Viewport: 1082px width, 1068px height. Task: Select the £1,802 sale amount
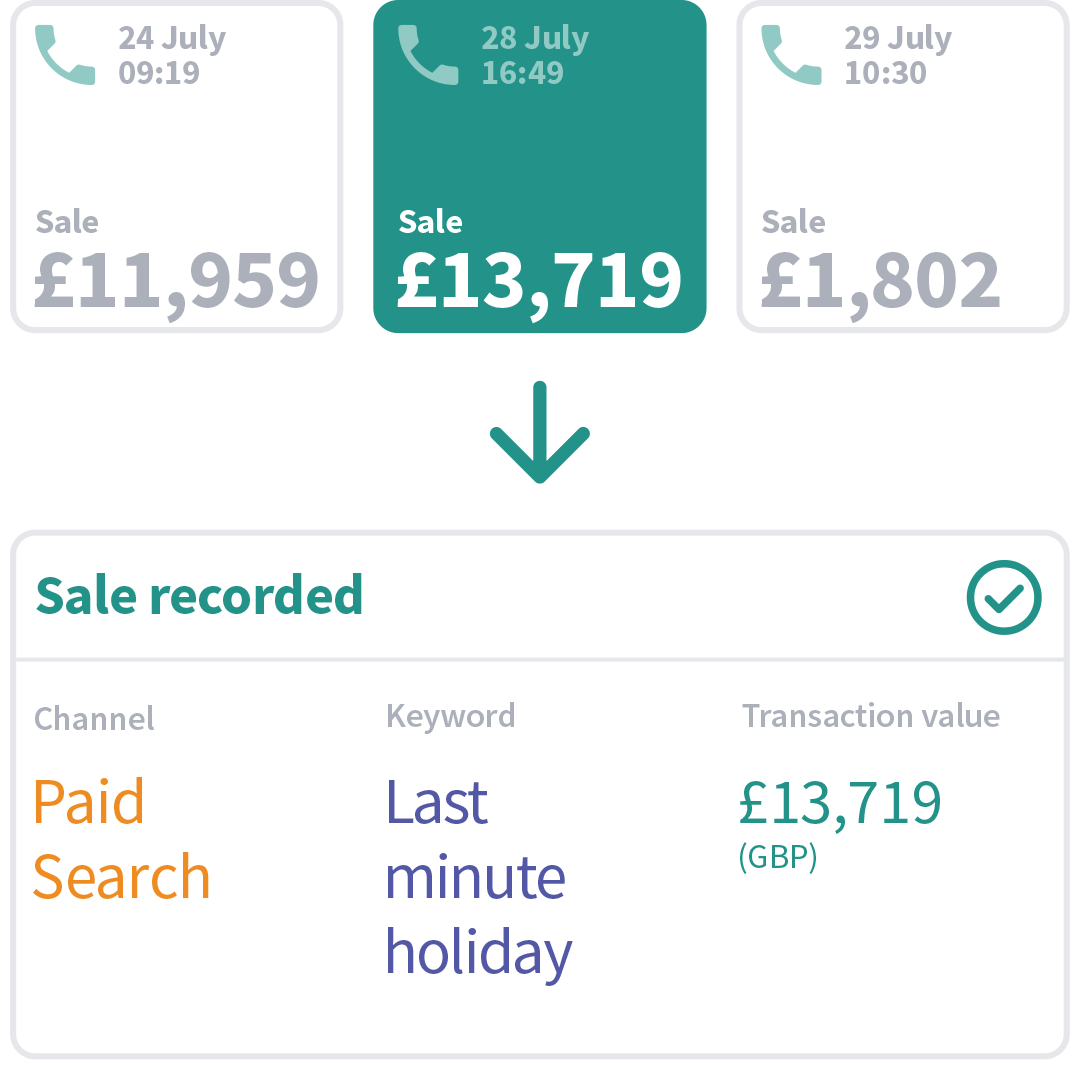tap(880, 281)
